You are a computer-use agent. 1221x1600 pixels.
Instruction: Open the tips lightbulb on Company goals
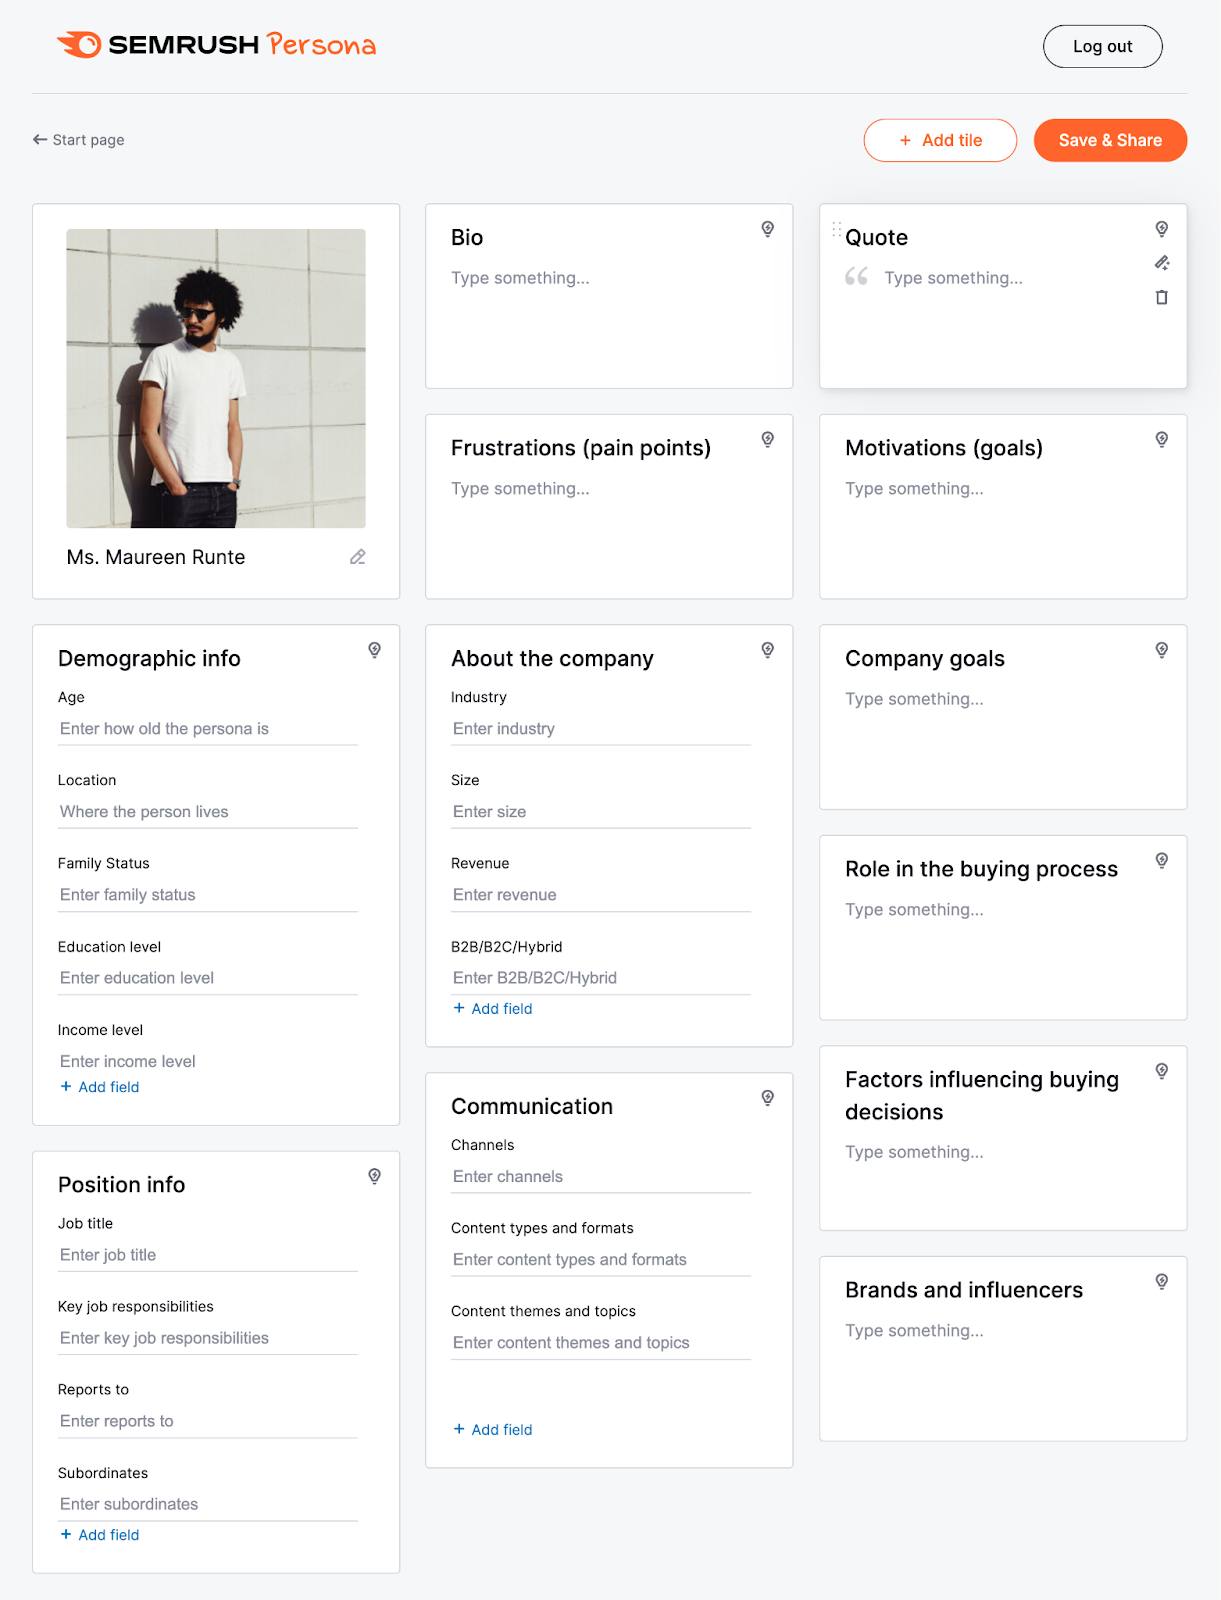[1161, 650]
